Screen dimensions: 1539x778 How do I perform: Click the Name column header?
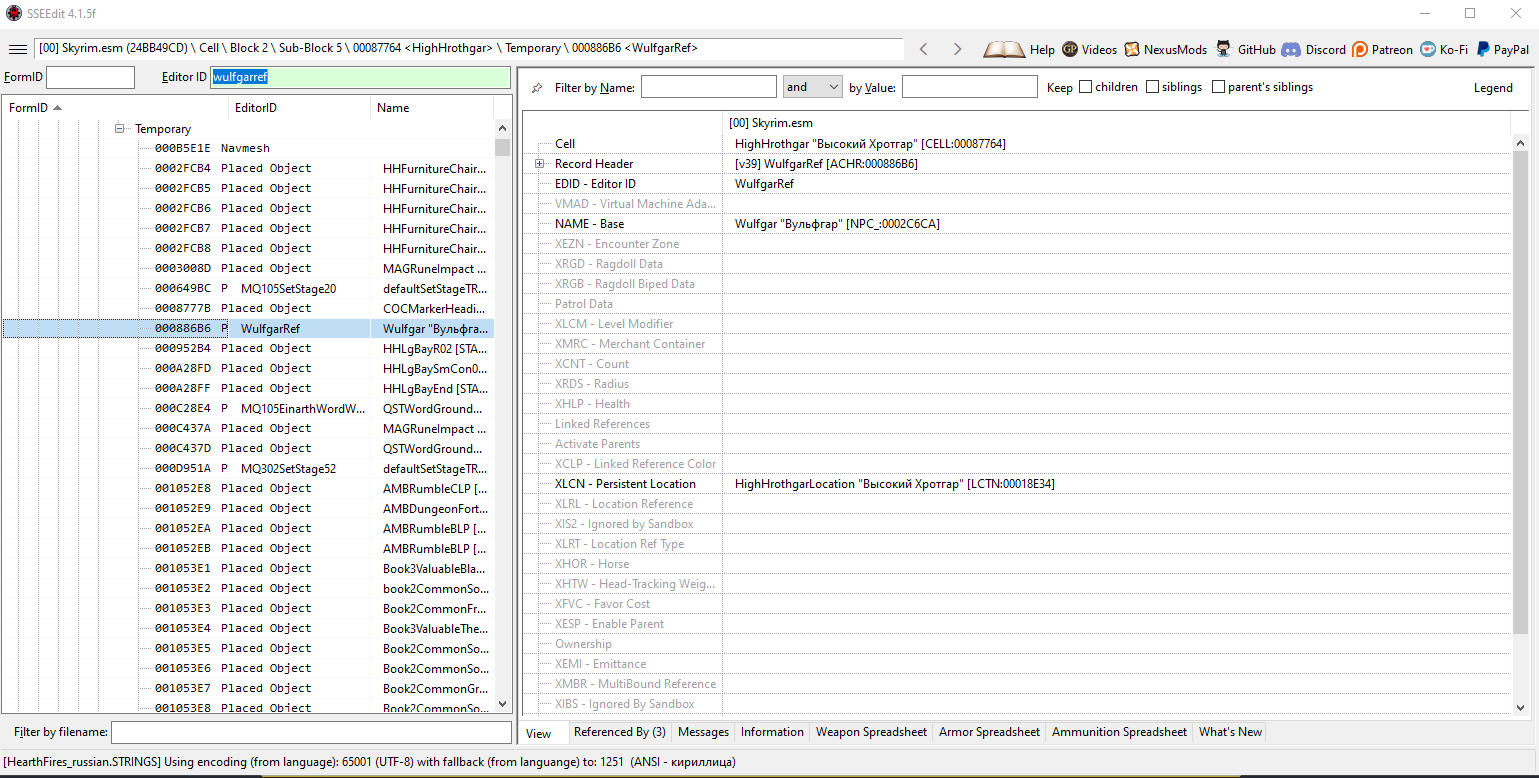(x=432, y=108)
